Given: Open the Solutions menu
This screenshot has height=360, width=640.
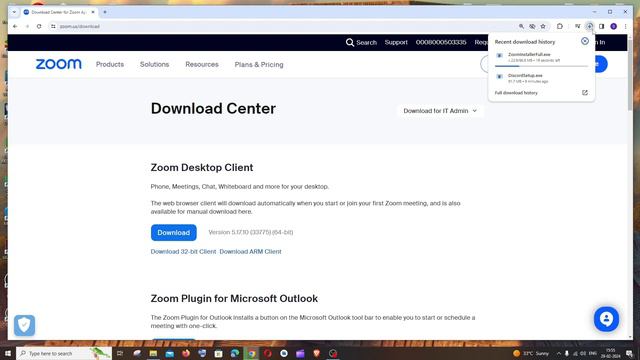Looking at the screenshot, I should (x=154, y=64).
